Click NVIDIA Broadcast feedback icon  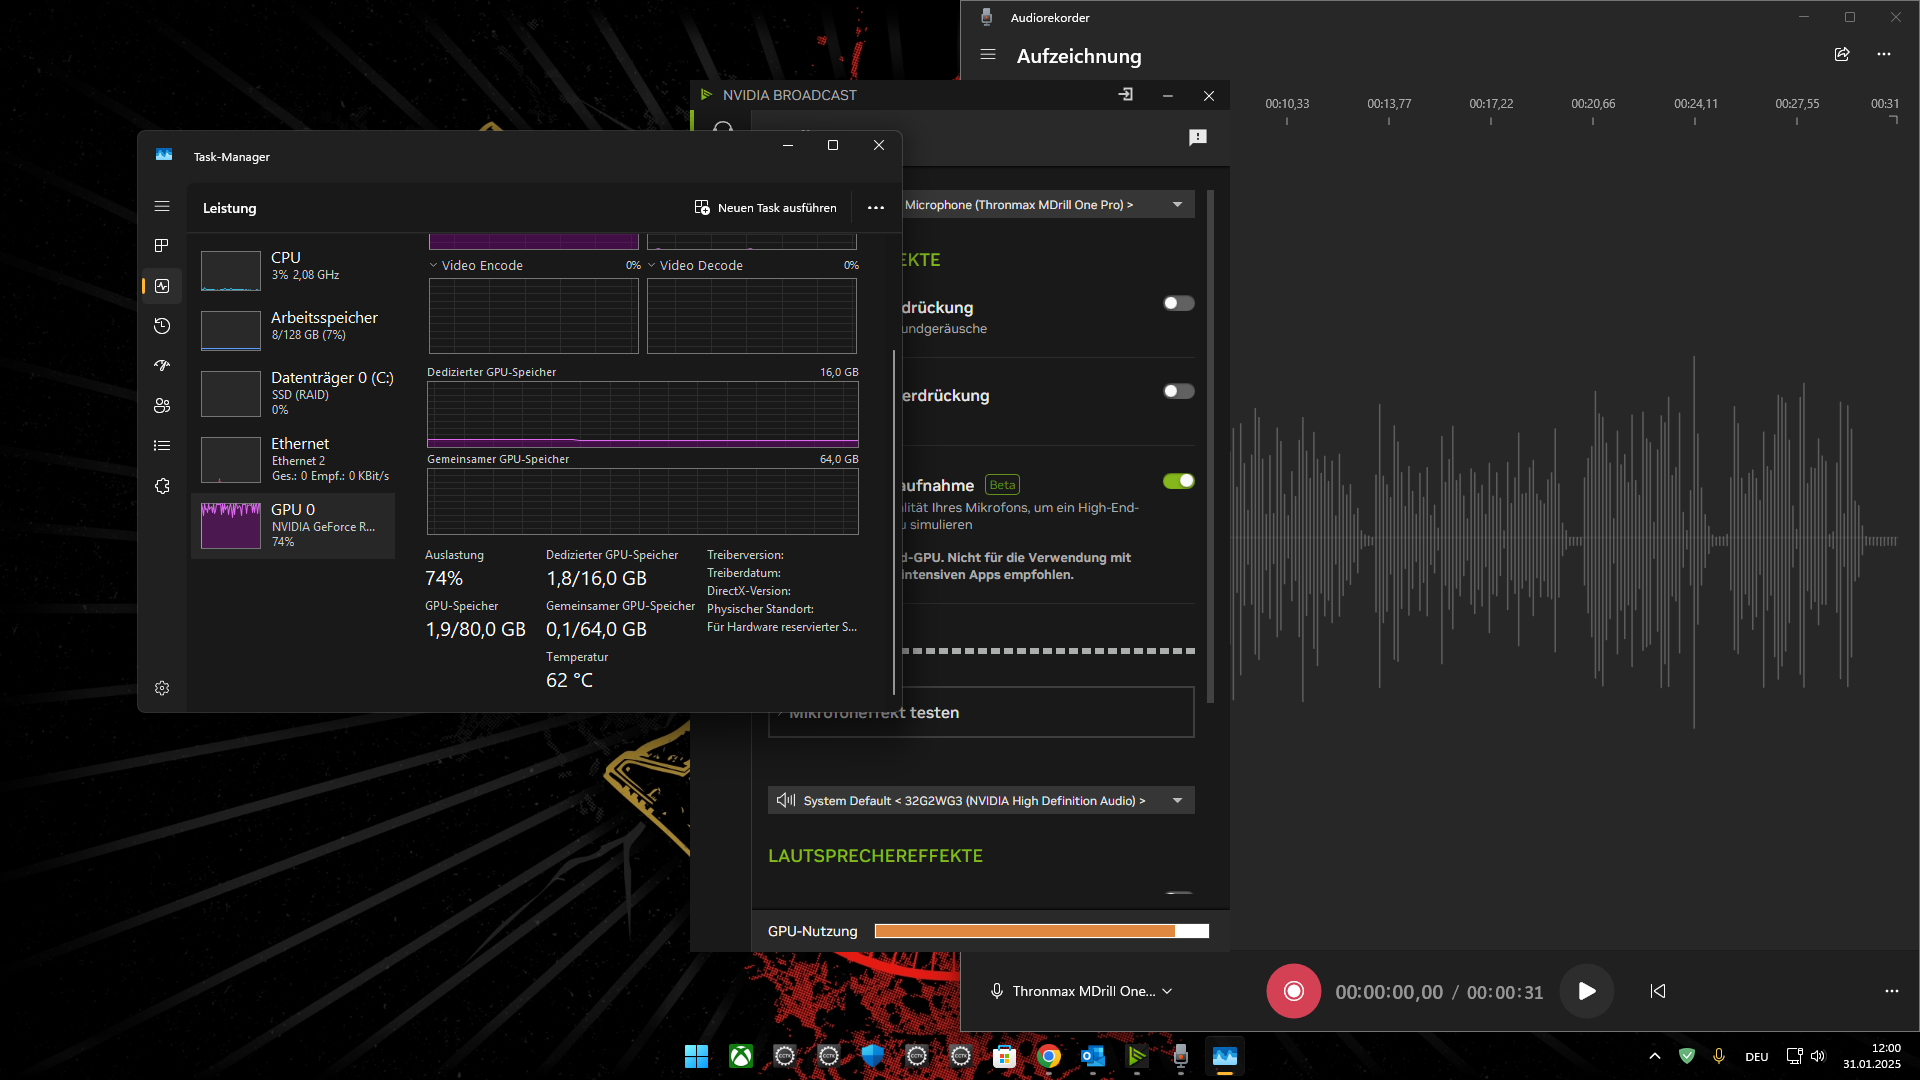(1197, 137)
